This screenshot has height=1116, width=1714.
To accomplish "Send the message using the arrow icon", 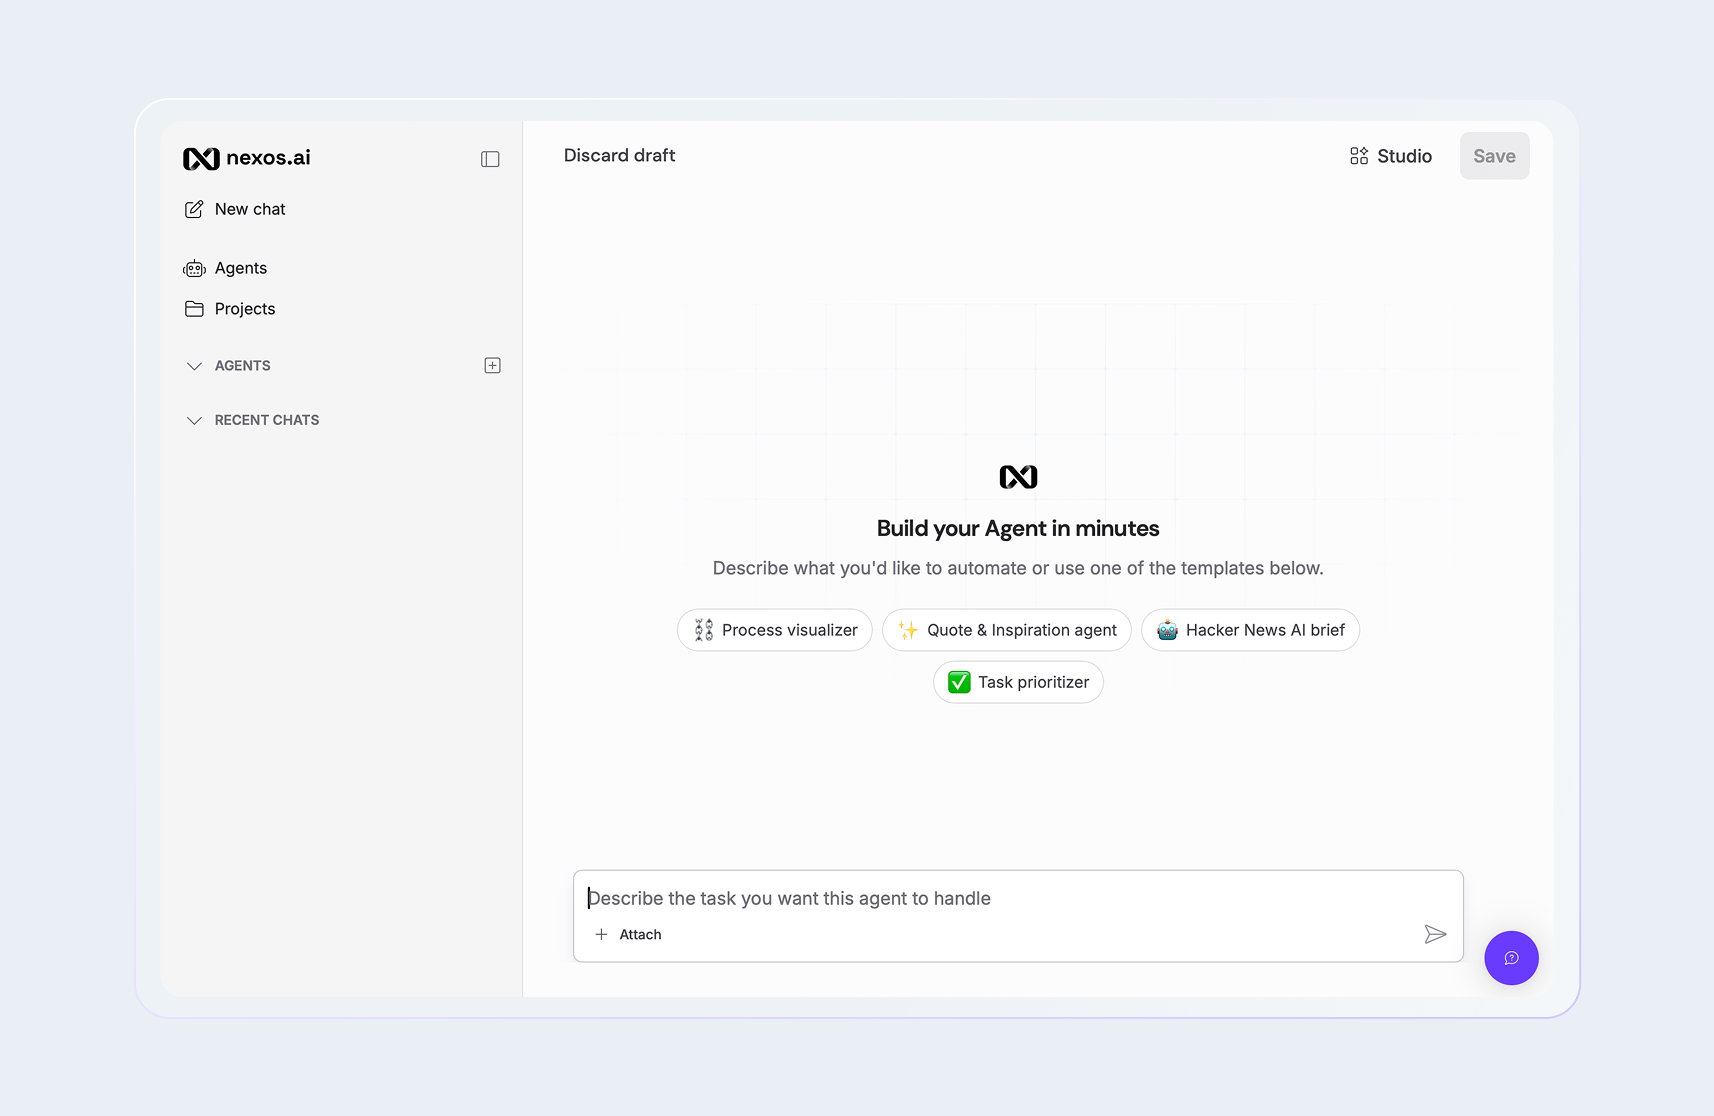I will pos(1436,934).
